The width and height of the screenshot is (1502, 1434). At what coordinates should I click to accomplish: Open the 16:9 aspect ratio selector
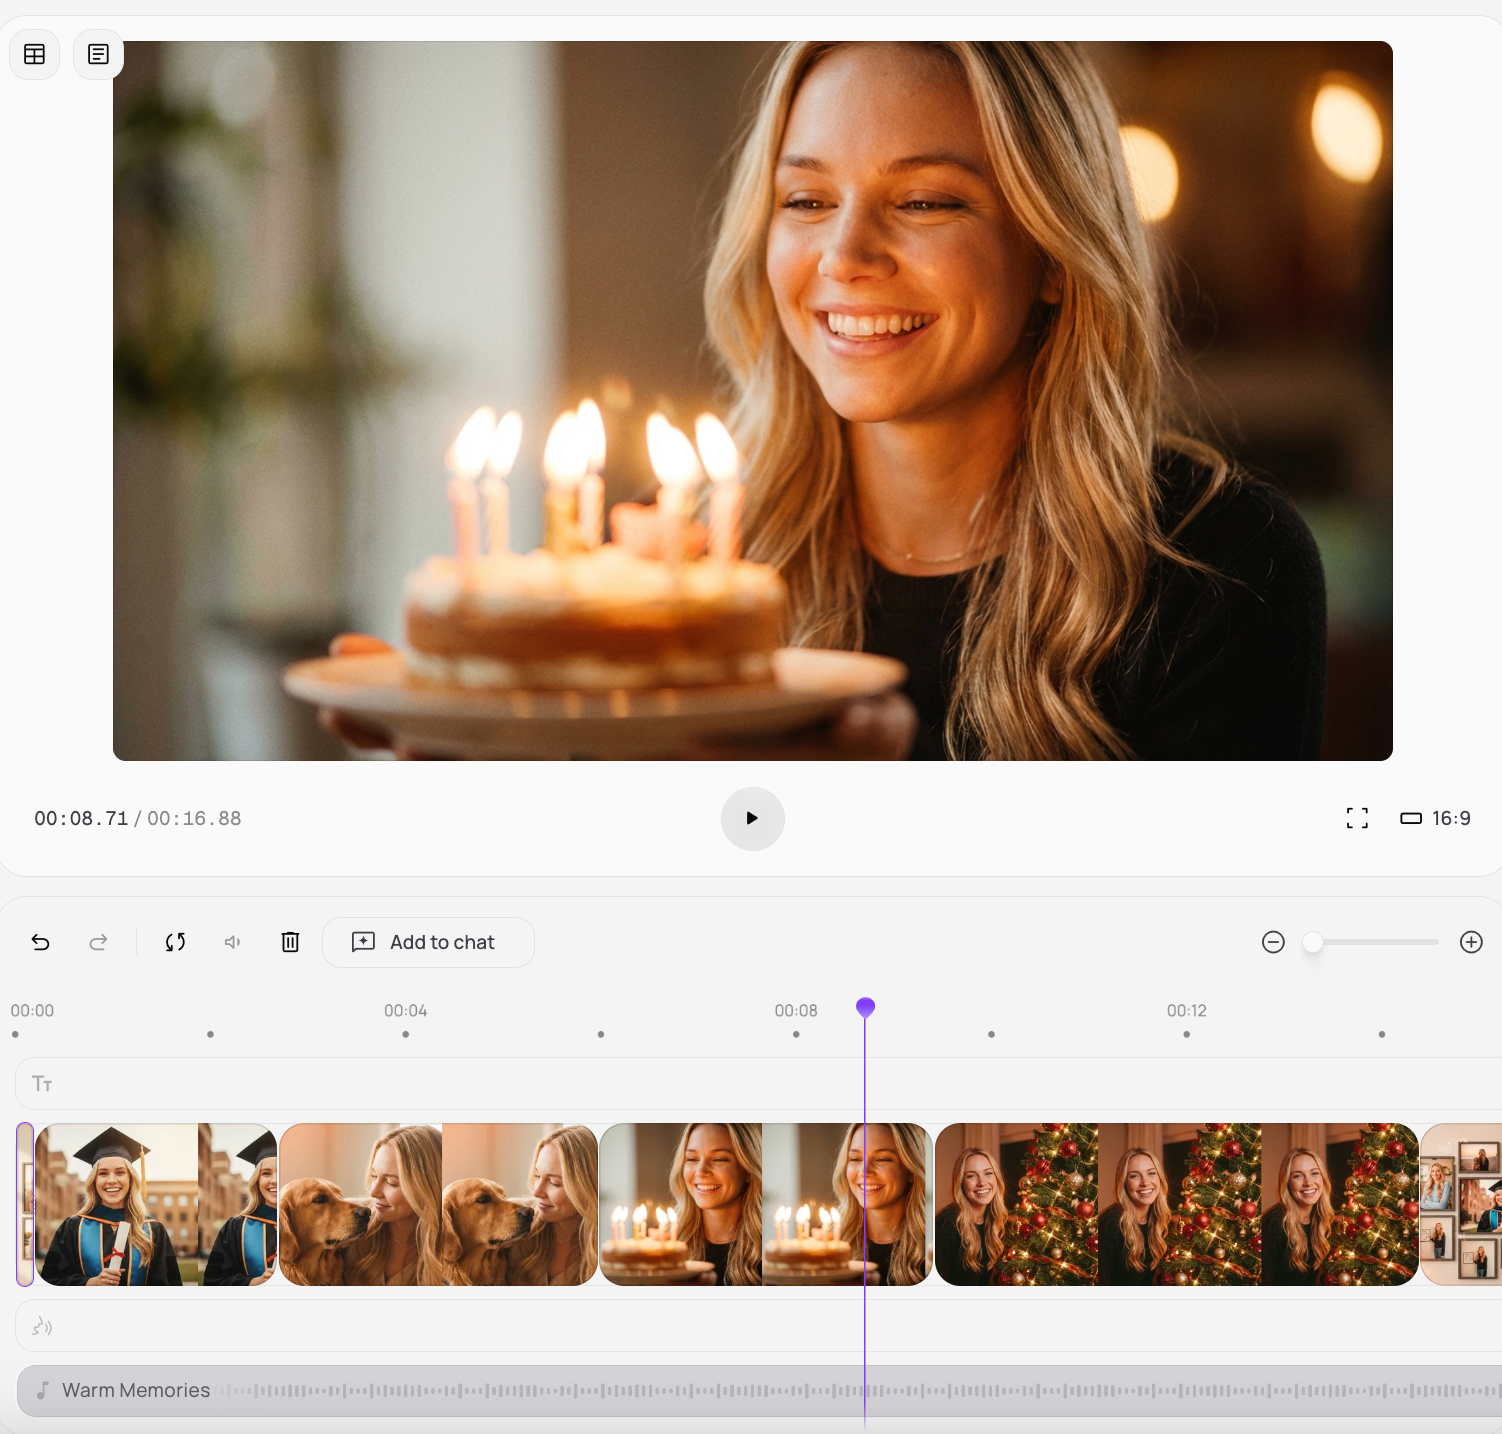point(1436,818)
